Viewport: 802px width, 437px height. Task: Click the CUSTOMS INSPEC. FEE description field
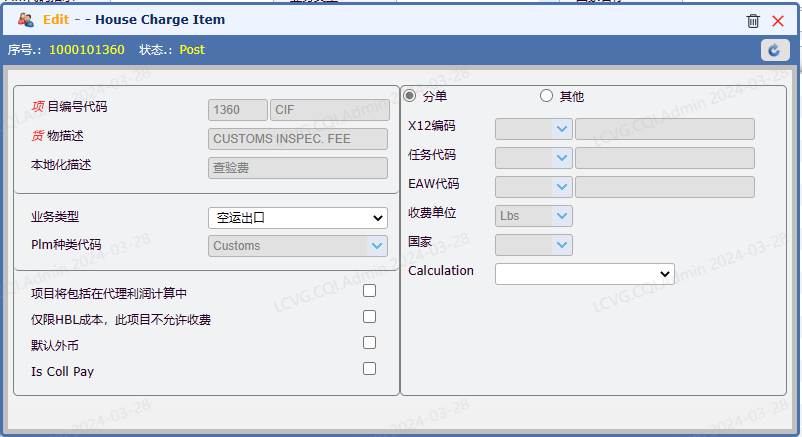click(298, 139)
